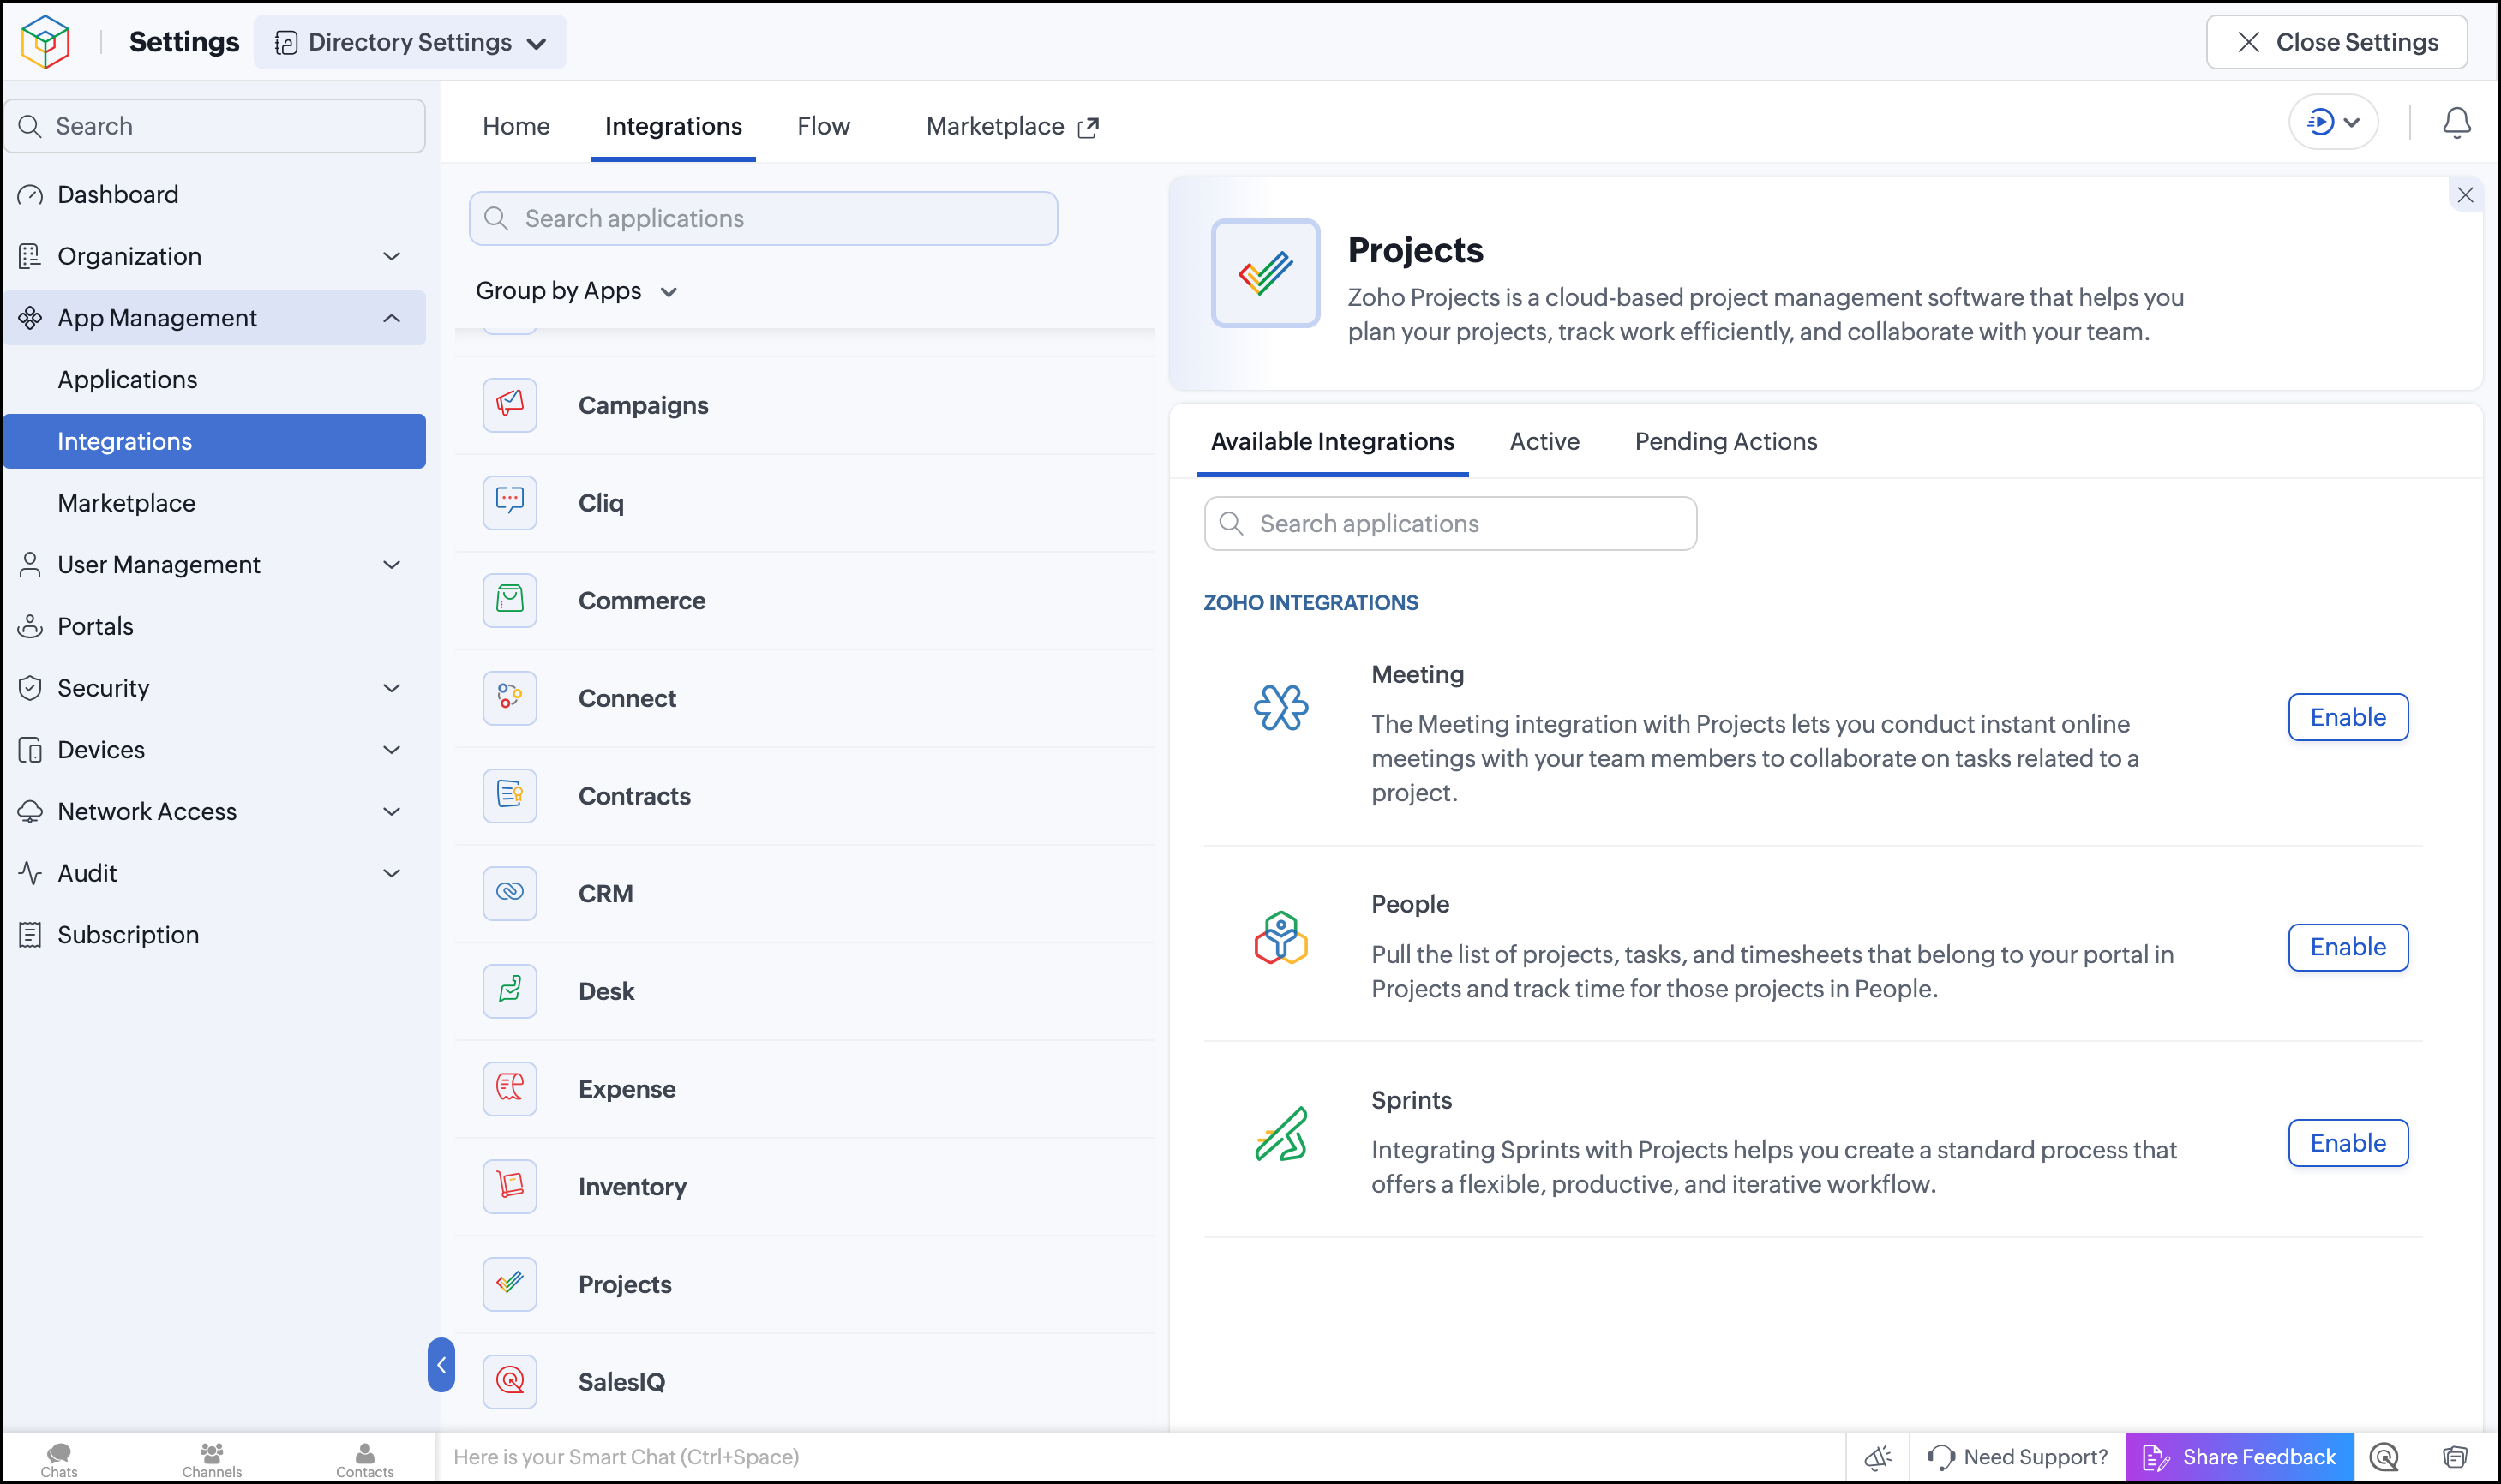Image resolution: width=2501 pixels, height=1484 pixels.
Task: Click Need Support link
Action: point(2018,1457)
